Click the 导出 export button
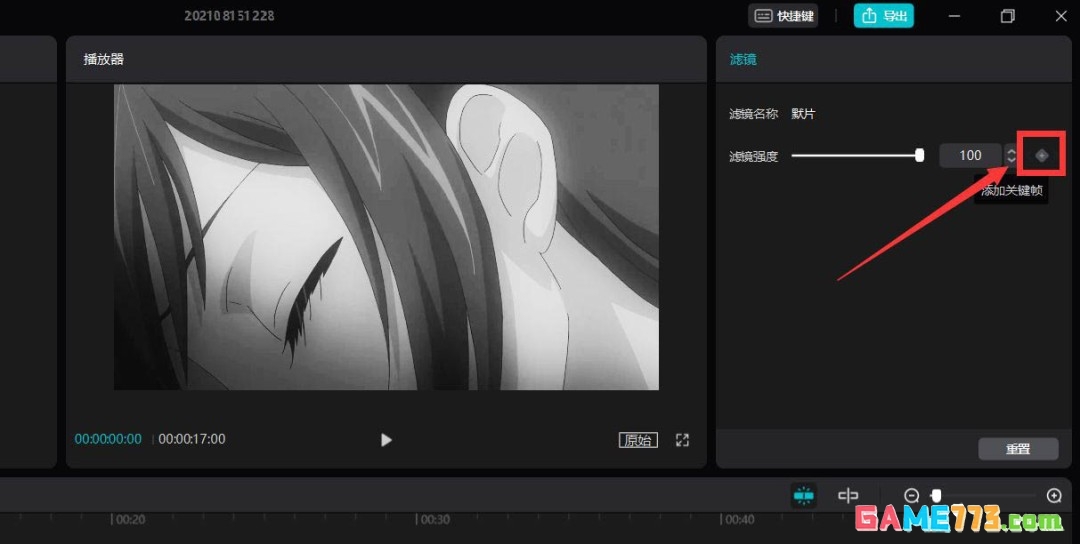Image resolution: width=1080 pixels, height=544 pixels. (x=884, y=16)
